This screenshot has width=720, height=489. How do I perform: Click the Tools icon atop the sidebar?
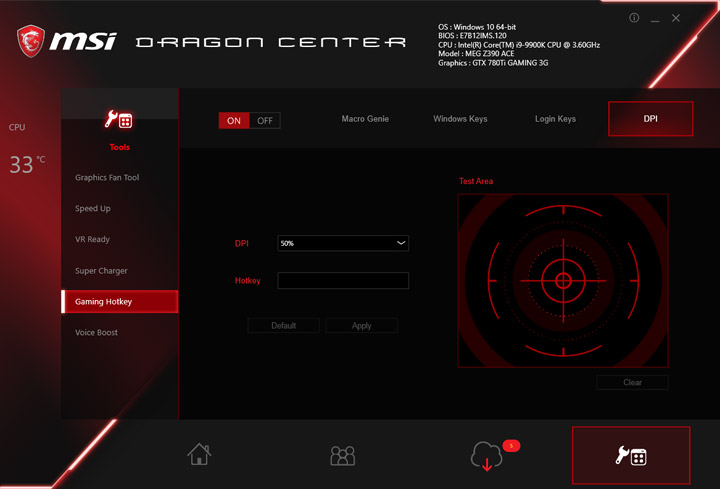[119, 120]
